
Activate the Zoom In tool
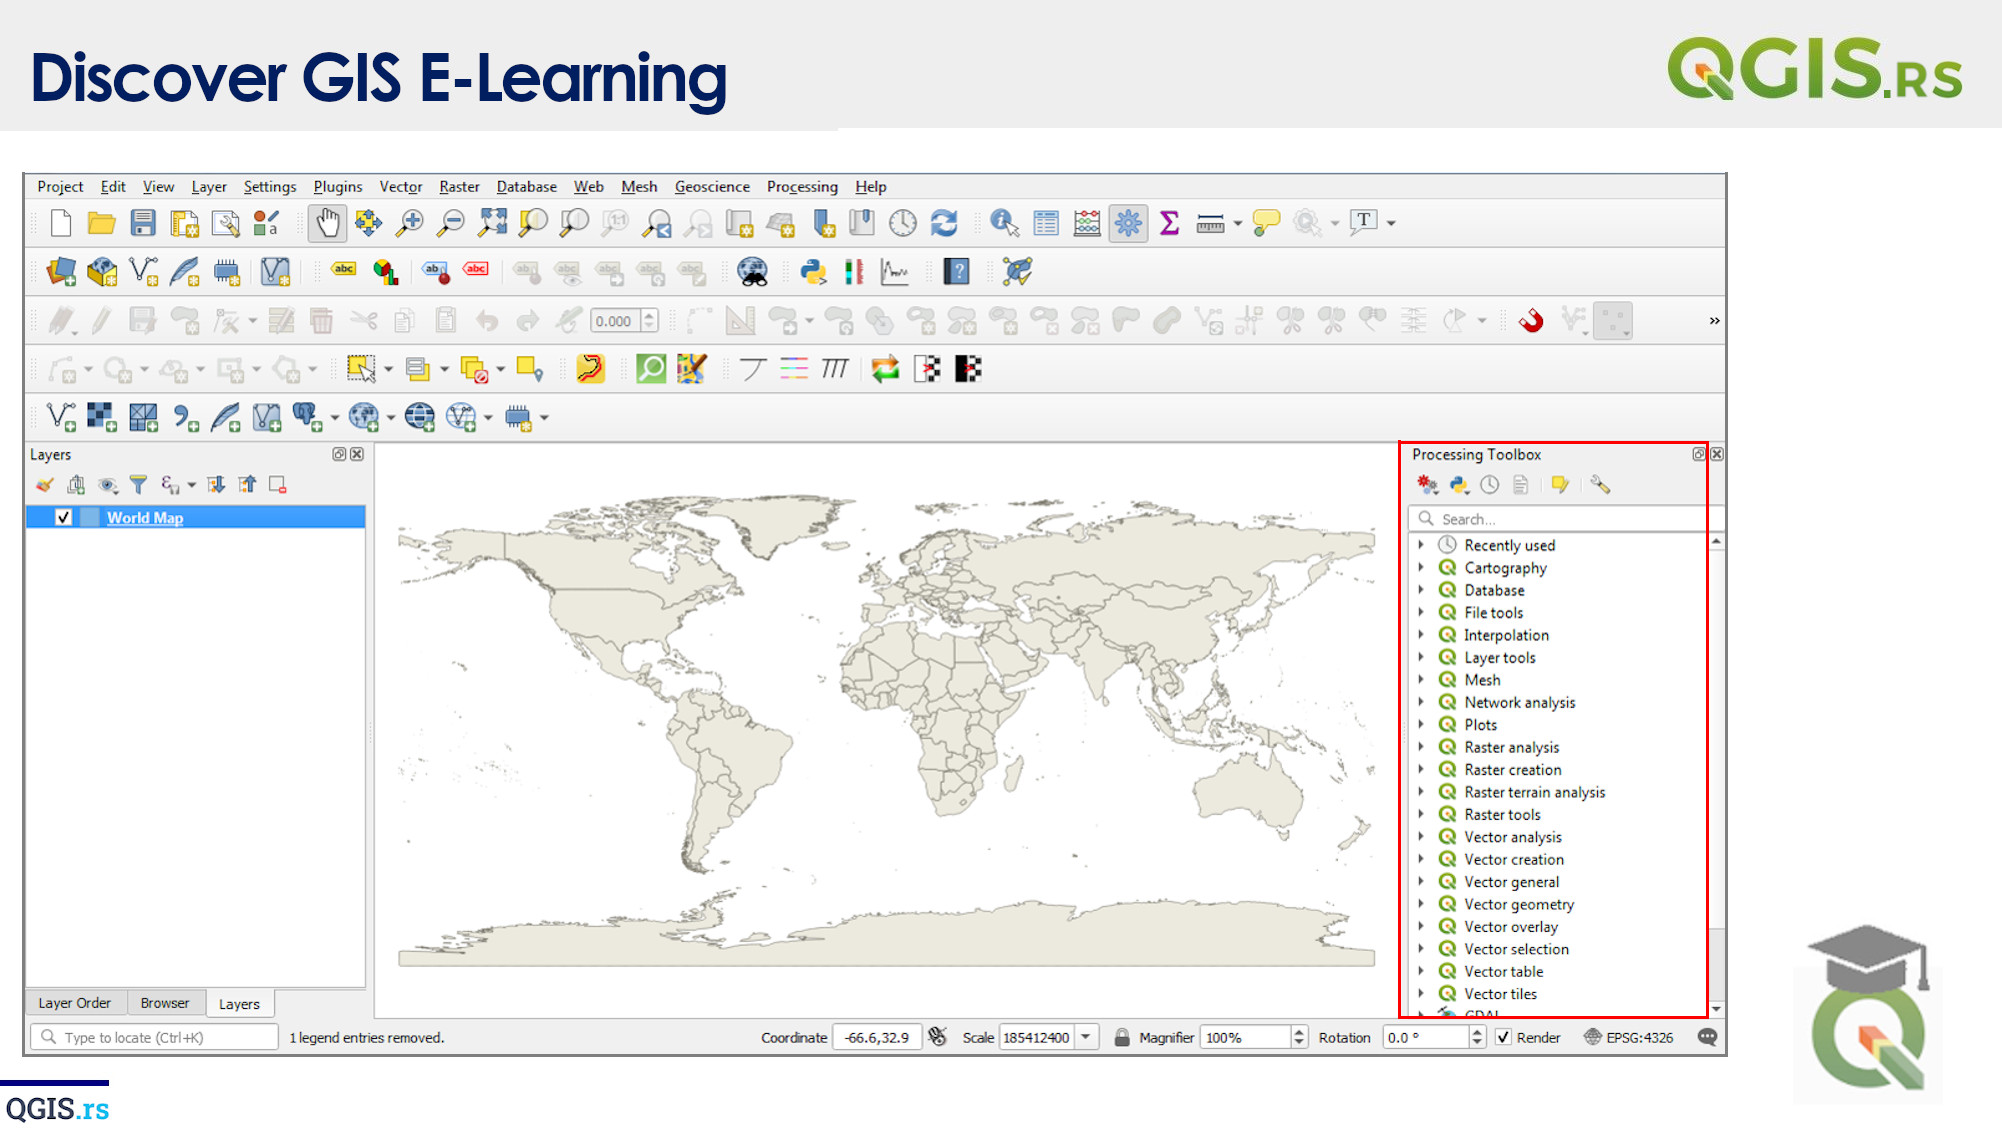[409, 223]
